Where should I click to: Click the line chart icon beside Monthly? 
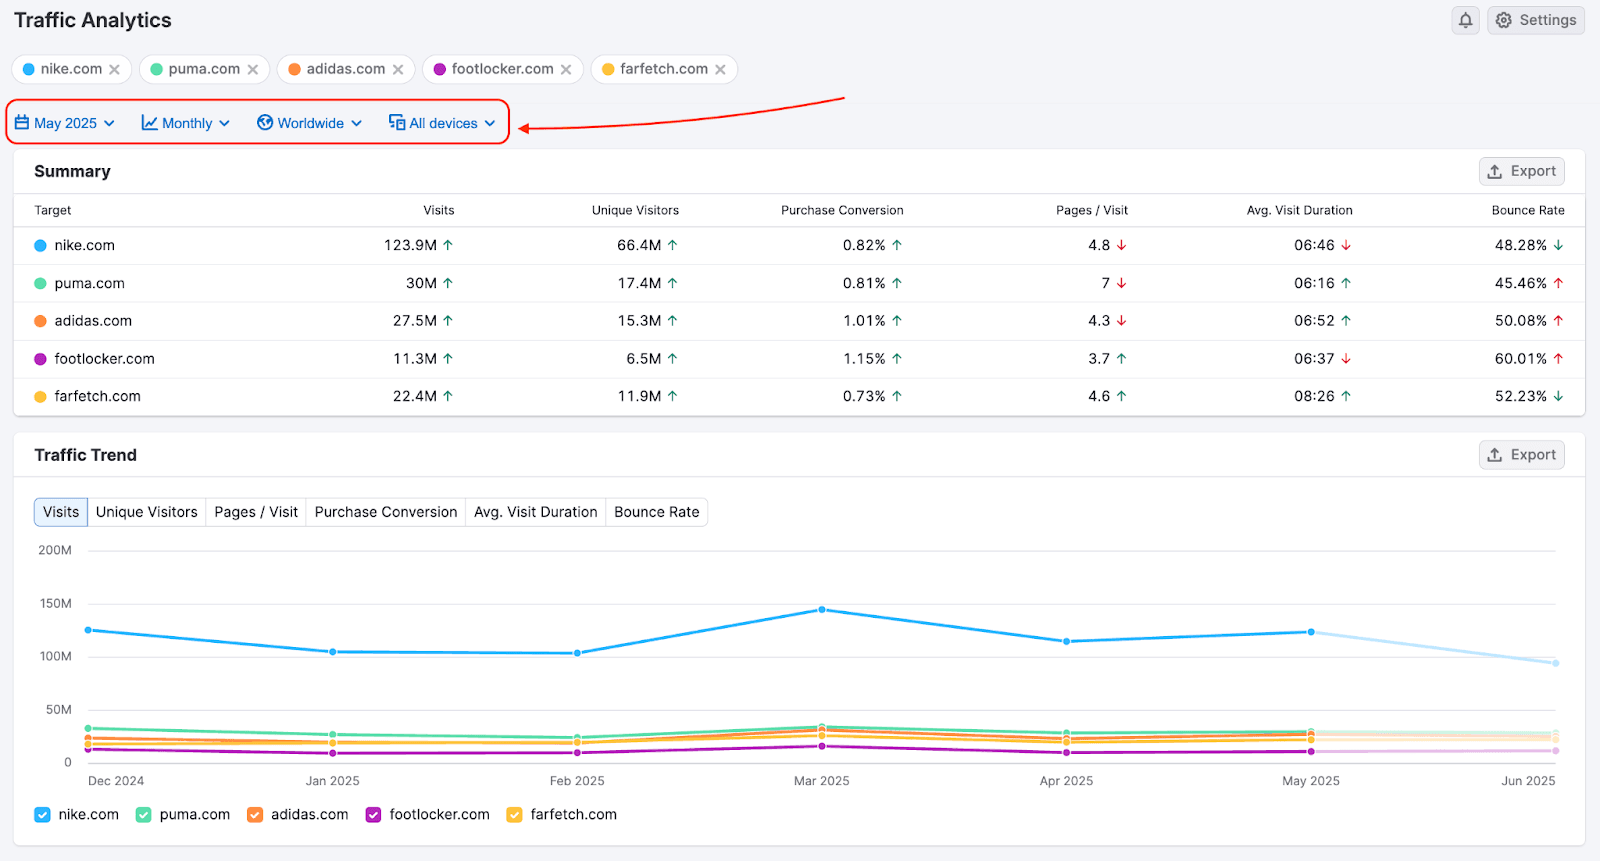(x=149, y=123)
